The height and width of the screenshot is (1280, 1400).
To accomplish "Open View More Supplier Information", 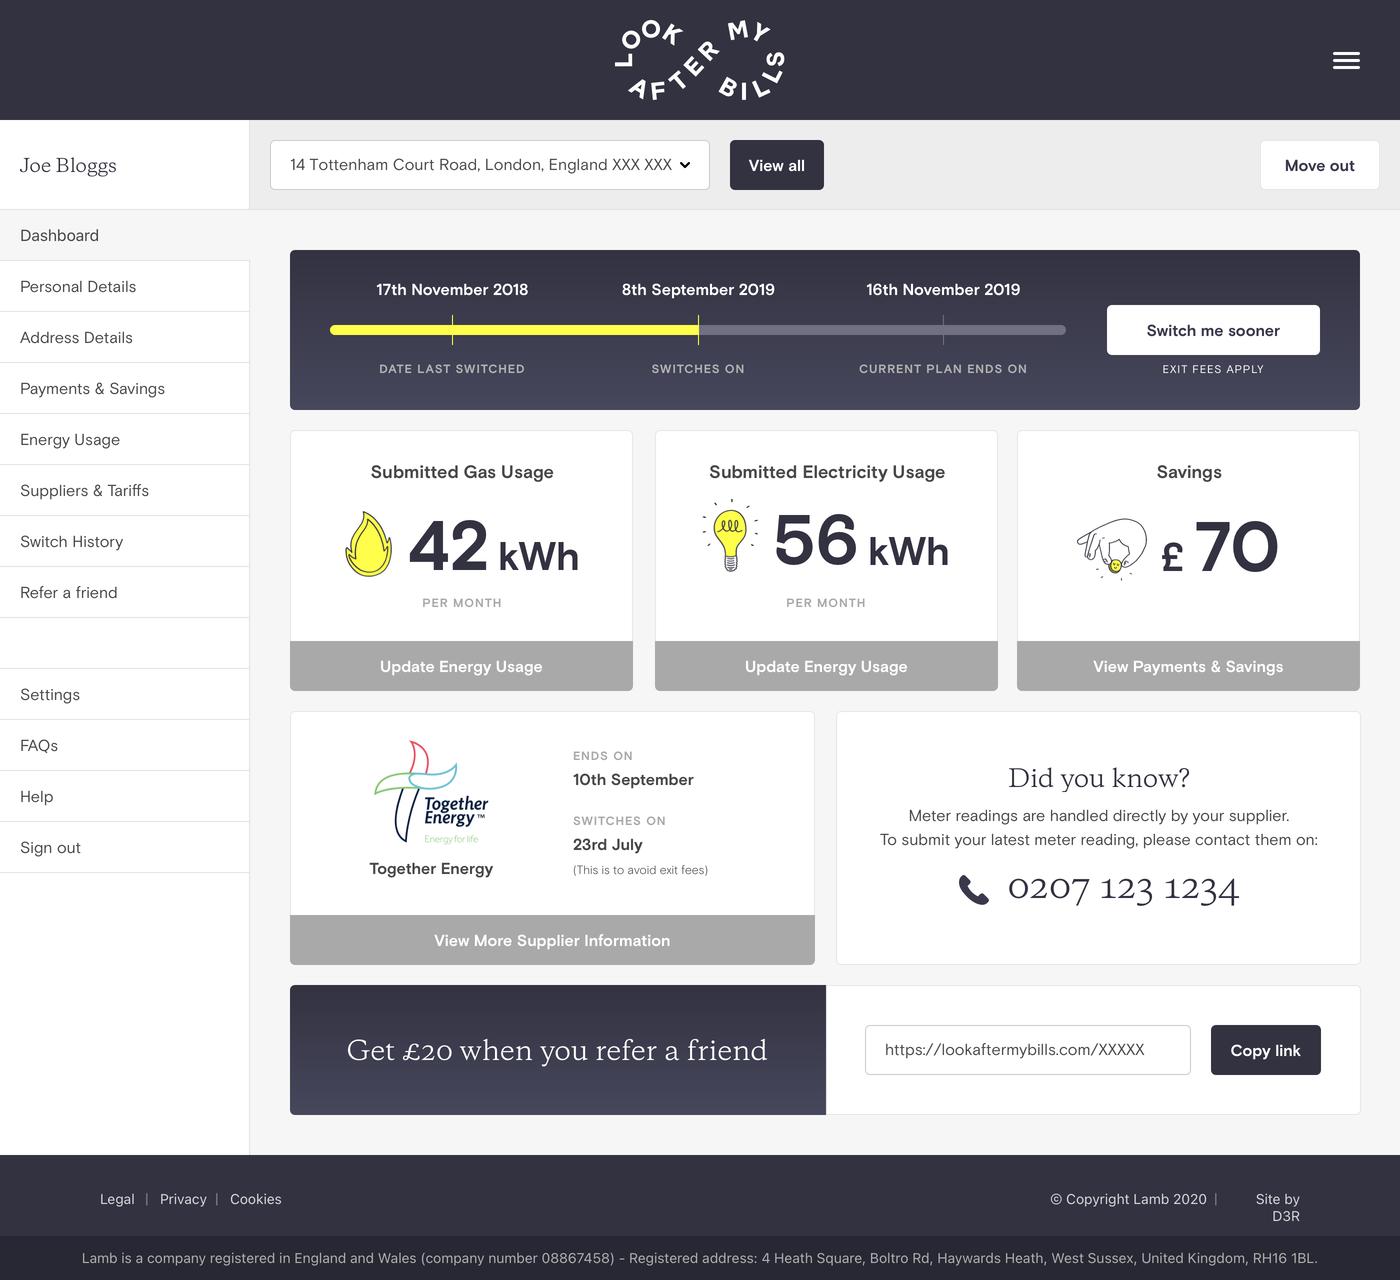I will pyautogui.click(x=551, y=940).
